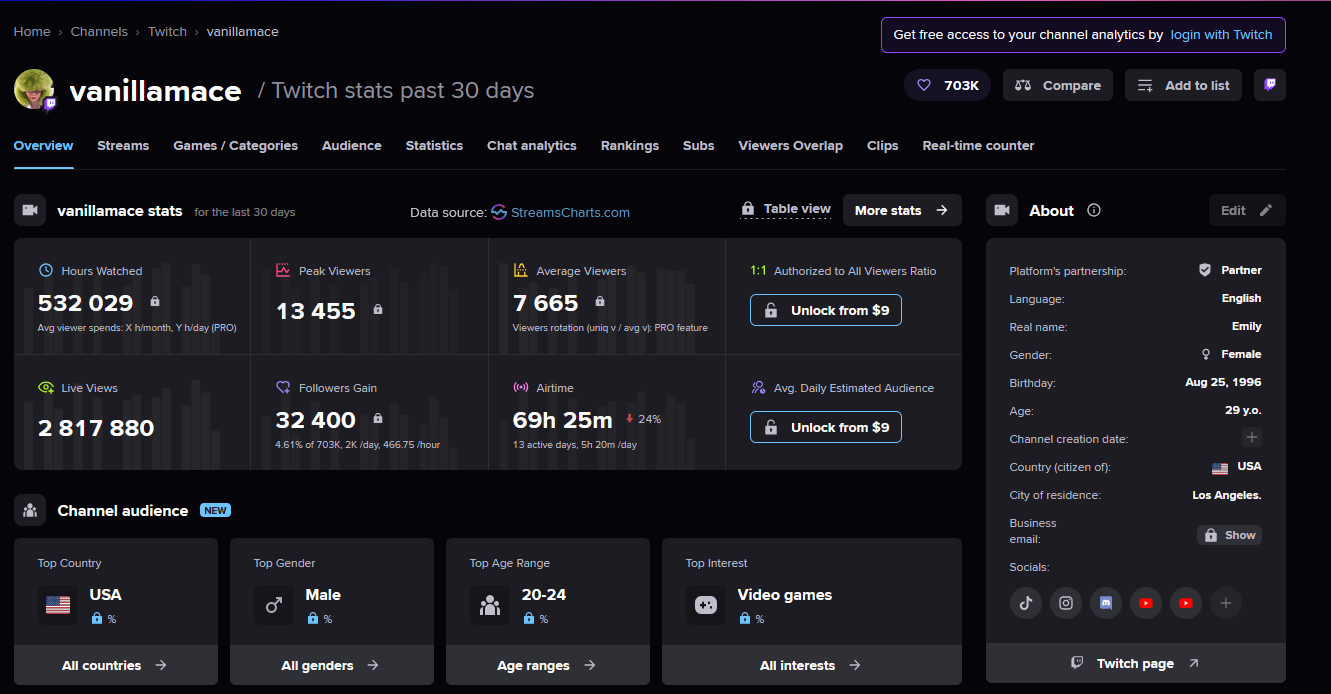Click the people icon in Top Age Range
This screenshot has width=1331, height=694.
tap(490, 605)
